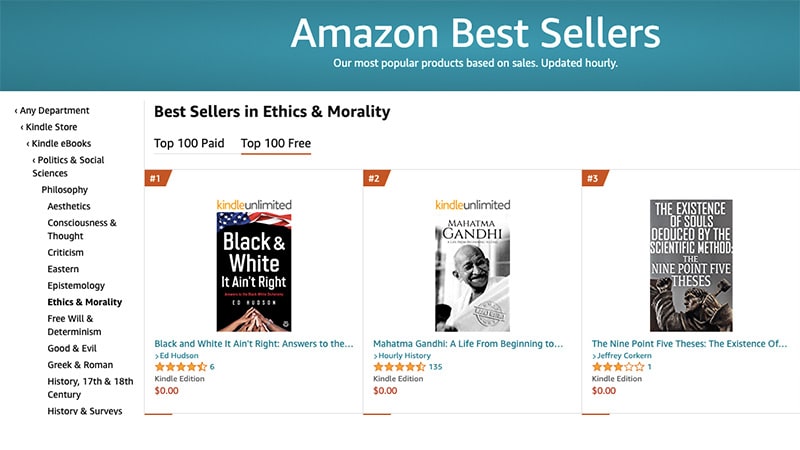The height and width of the screenshot is (450, 800).
Task: Navigate up to Kindle Store
Action: [x=51, y=127]
